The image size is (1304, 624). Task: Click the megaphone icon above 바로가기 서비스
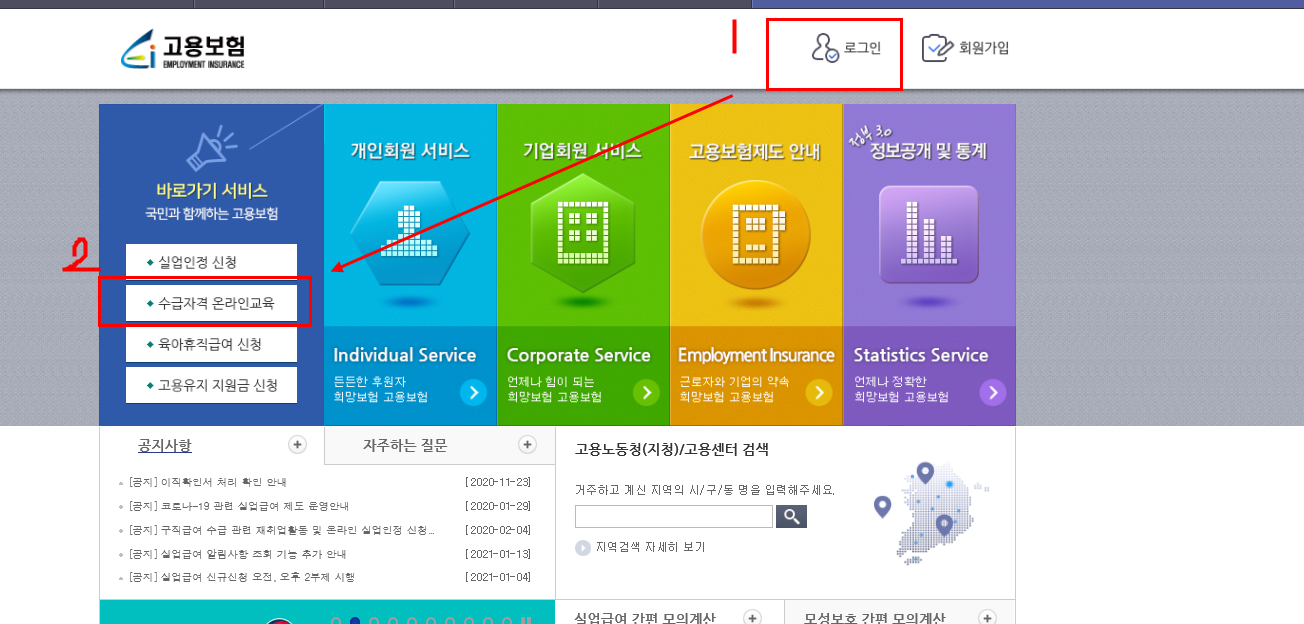(x=212, y=150)
